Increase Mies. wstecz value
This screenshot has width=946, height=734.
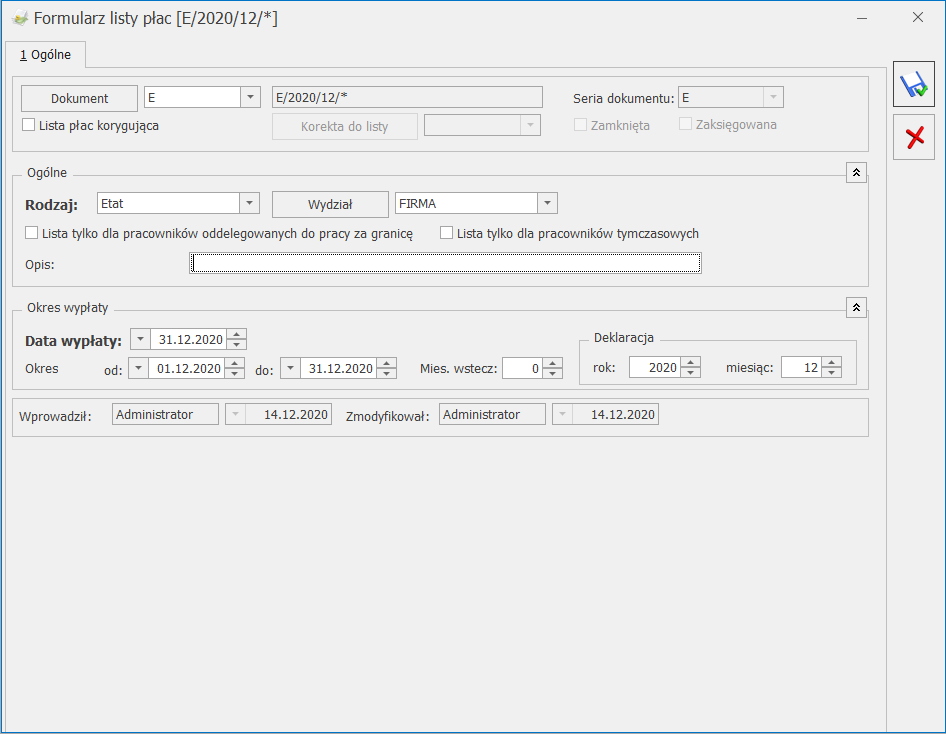[x=553, y=363]
